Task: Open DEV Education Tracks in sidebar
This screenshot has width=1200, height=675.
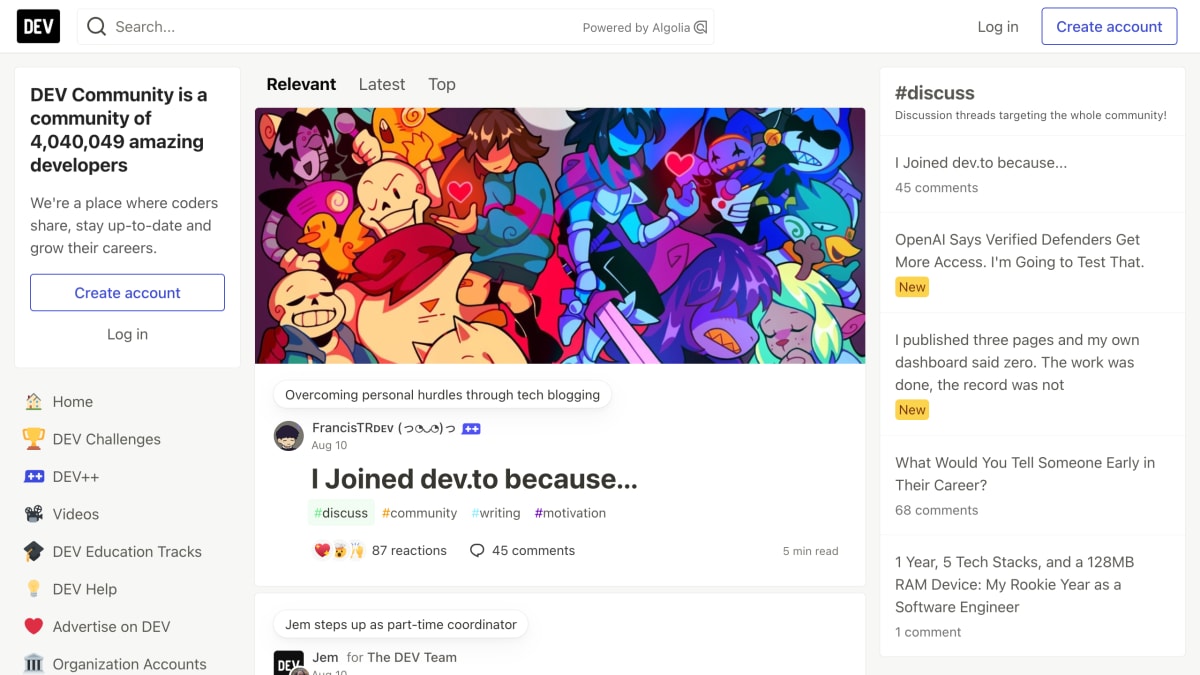Action: click(x=127, y=551)
